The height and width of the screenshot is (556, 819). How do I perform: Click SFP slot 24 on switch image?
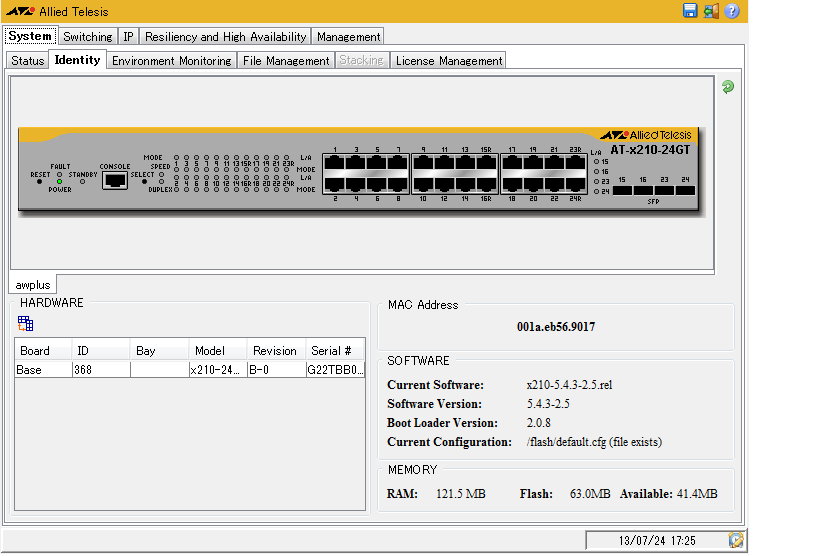tap(685, 190)
